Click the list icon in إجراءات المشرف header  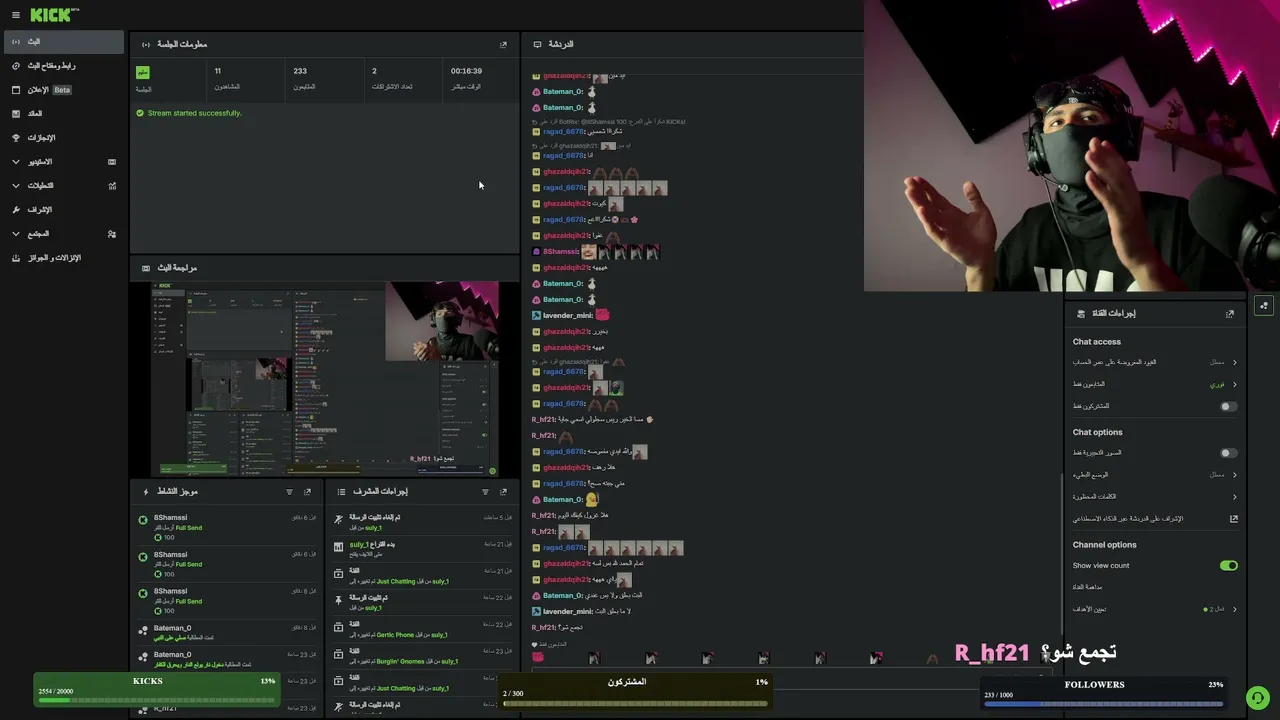pos(341,492)
